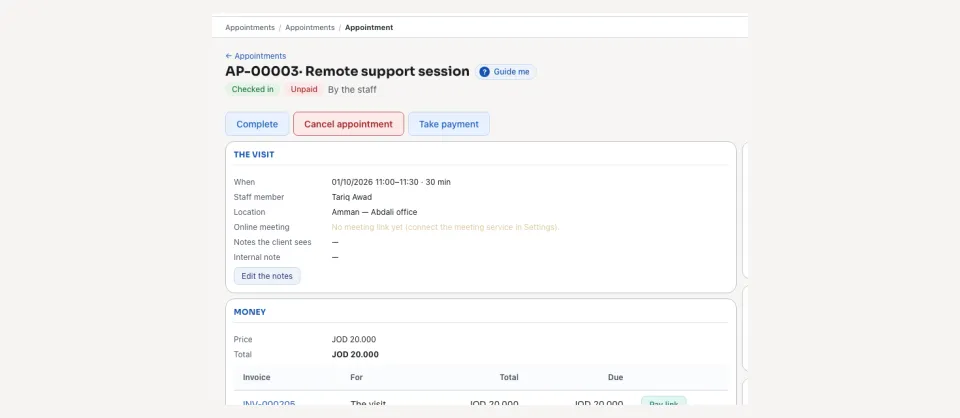Viewport: 960px width, 418px height.
Task: Click the Price value JOD 20.000
Action: pos(354,340)
